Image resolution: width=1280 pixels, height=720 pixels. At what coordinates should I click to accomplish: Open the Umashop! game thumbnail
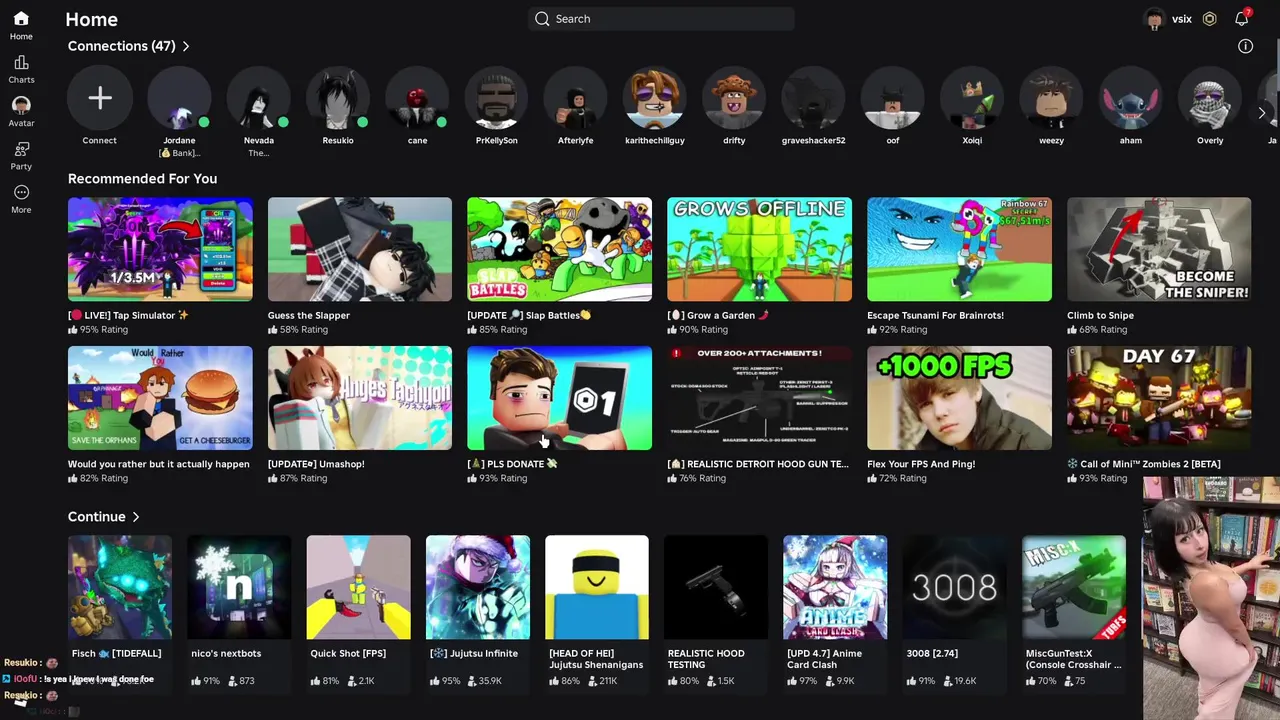[360, 398]
